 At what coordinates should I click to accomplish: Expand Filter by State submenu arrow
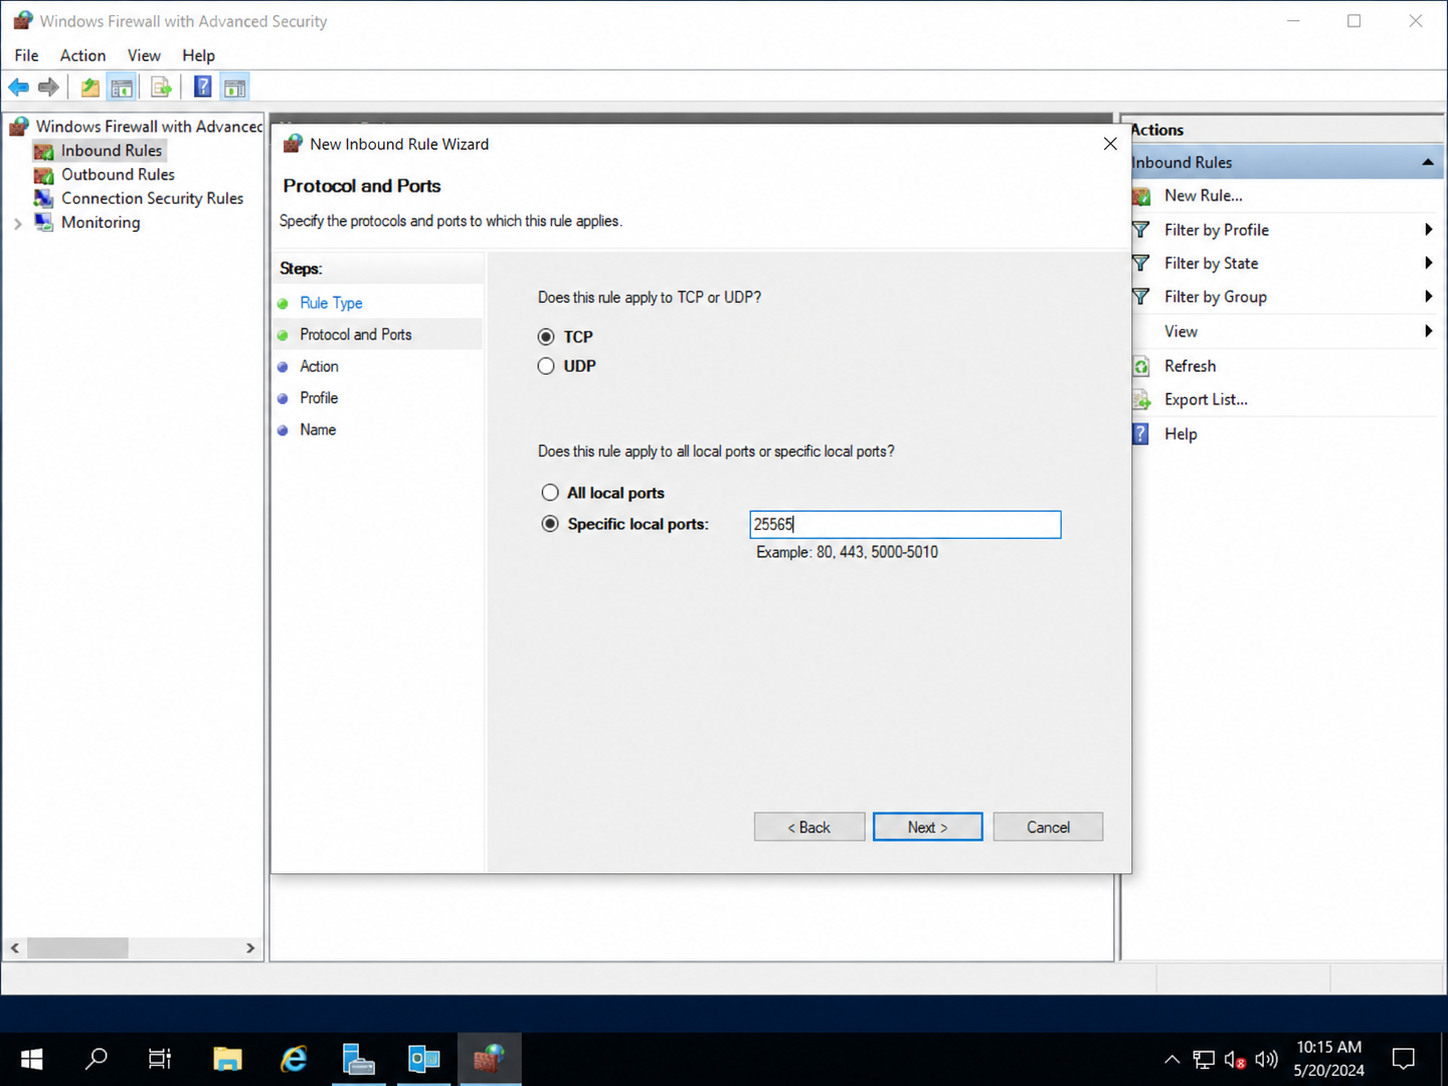click(1428, 263)
